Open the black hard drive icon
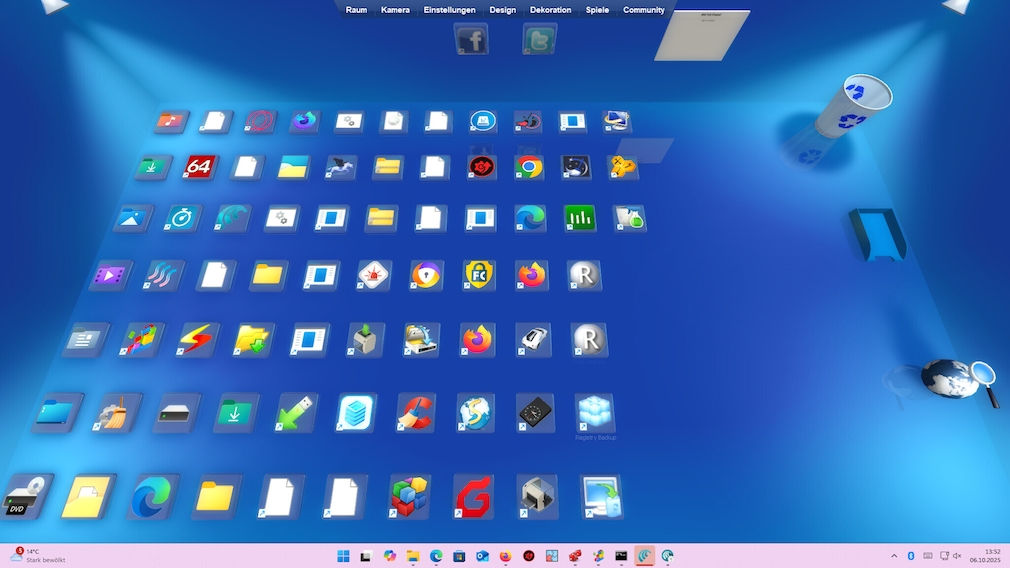This screenshot has height=568, width=1010. tap(175, 413)
